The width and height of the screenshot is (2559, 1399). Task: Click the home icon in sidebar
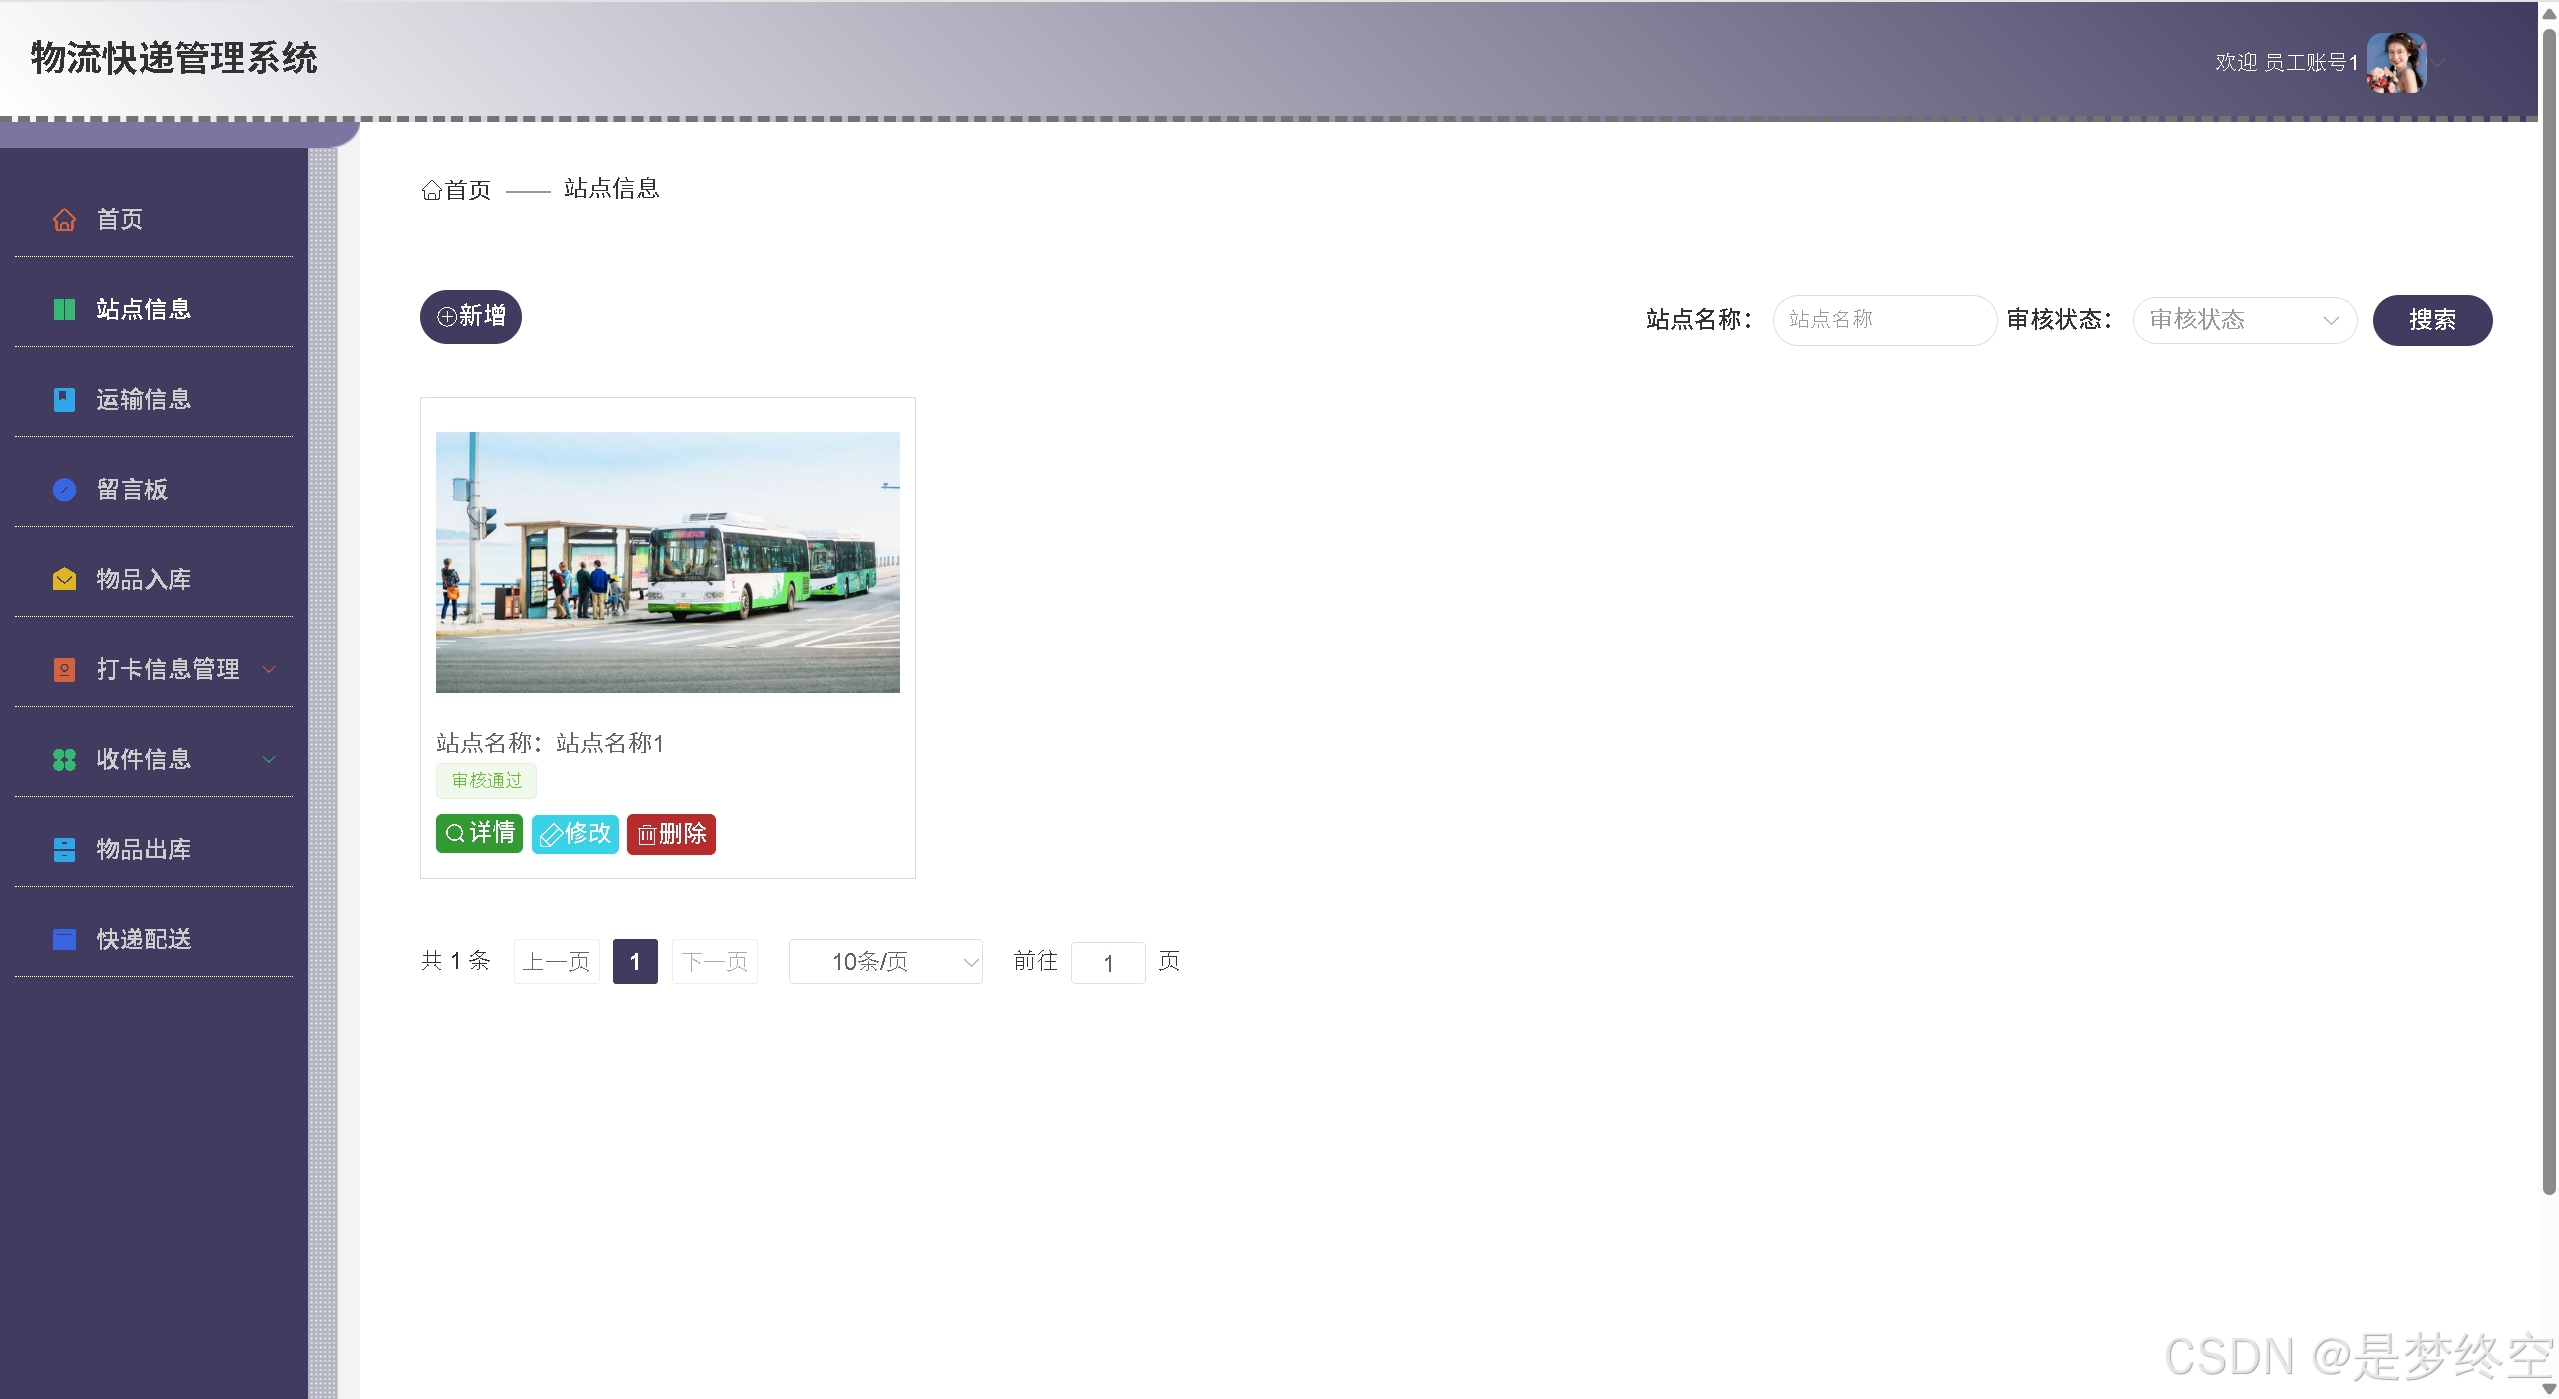[x=64, y=220]
